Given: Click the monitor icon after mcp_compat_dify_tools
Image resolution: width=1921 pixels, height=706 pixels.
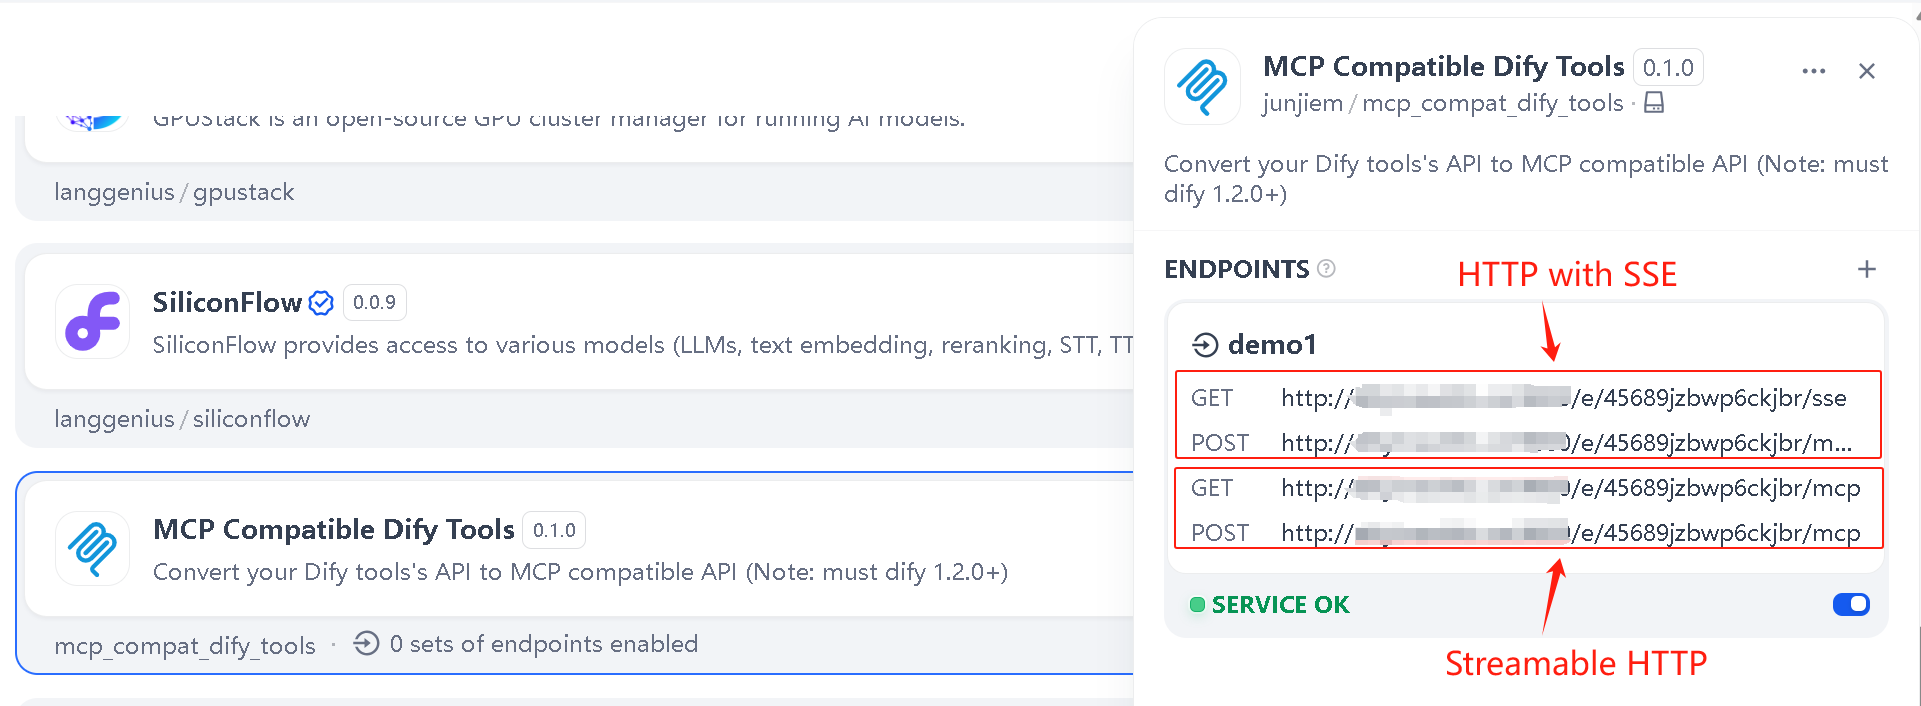Looking at the screenshot, I should point(1654,103).
